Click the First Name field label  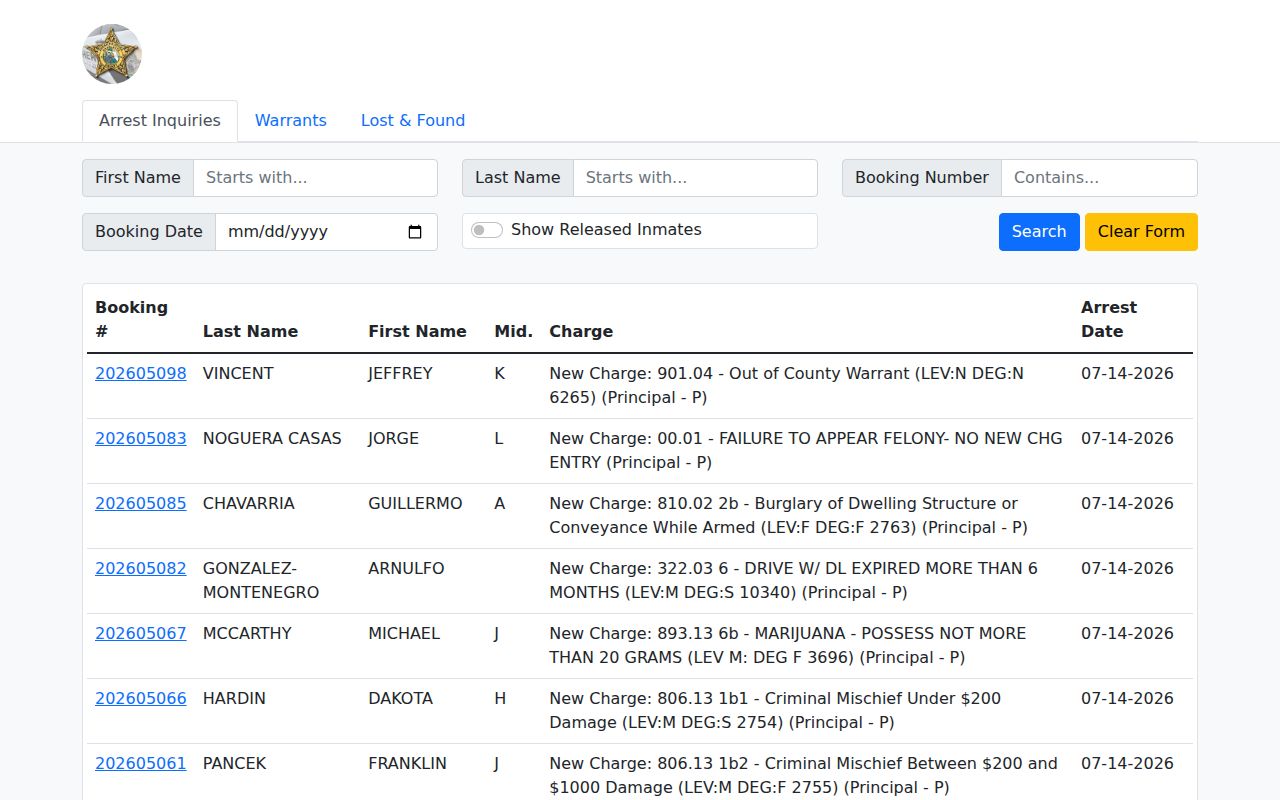[x=138, y=178]
